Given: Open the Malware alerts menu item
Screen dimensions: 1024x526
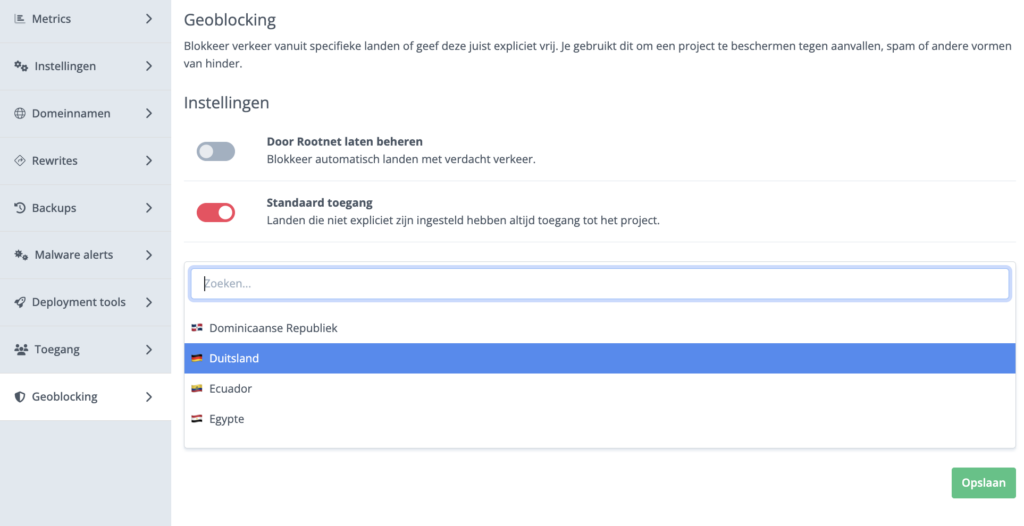Looking at the screenshot, I should pyautogui.click(x=73, y=255).
